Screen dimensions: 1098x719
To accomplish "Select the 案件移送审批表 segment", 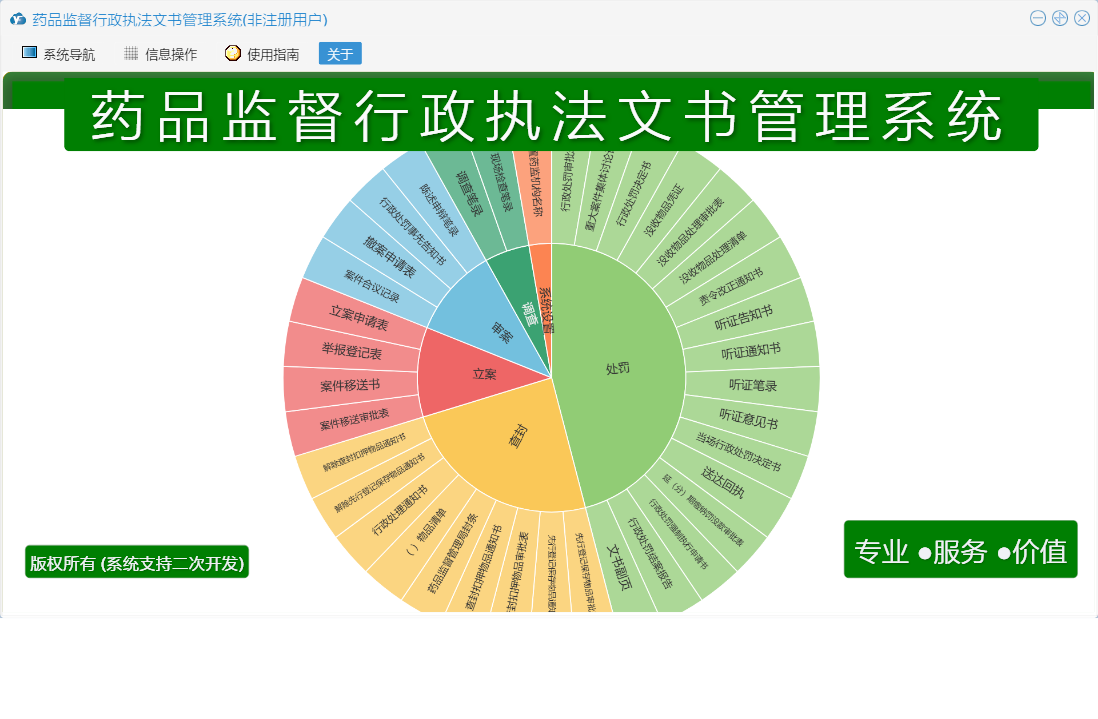I will (x=354, y=419).
